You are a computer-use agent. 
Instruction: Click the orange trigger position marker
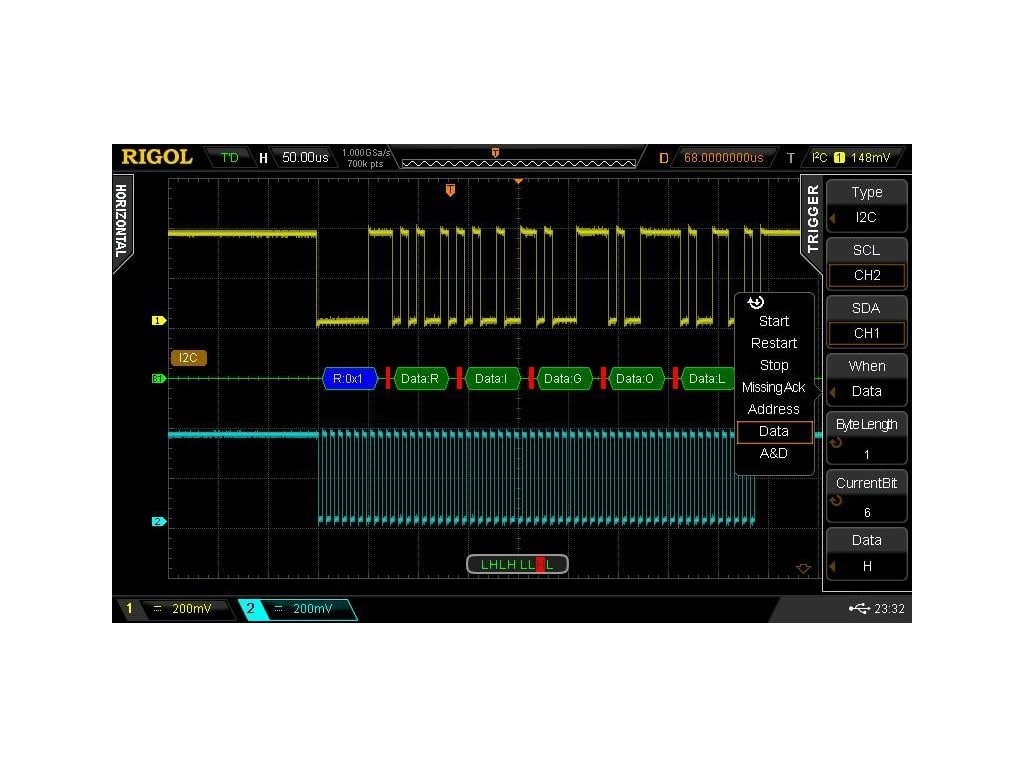click(449, 188)
